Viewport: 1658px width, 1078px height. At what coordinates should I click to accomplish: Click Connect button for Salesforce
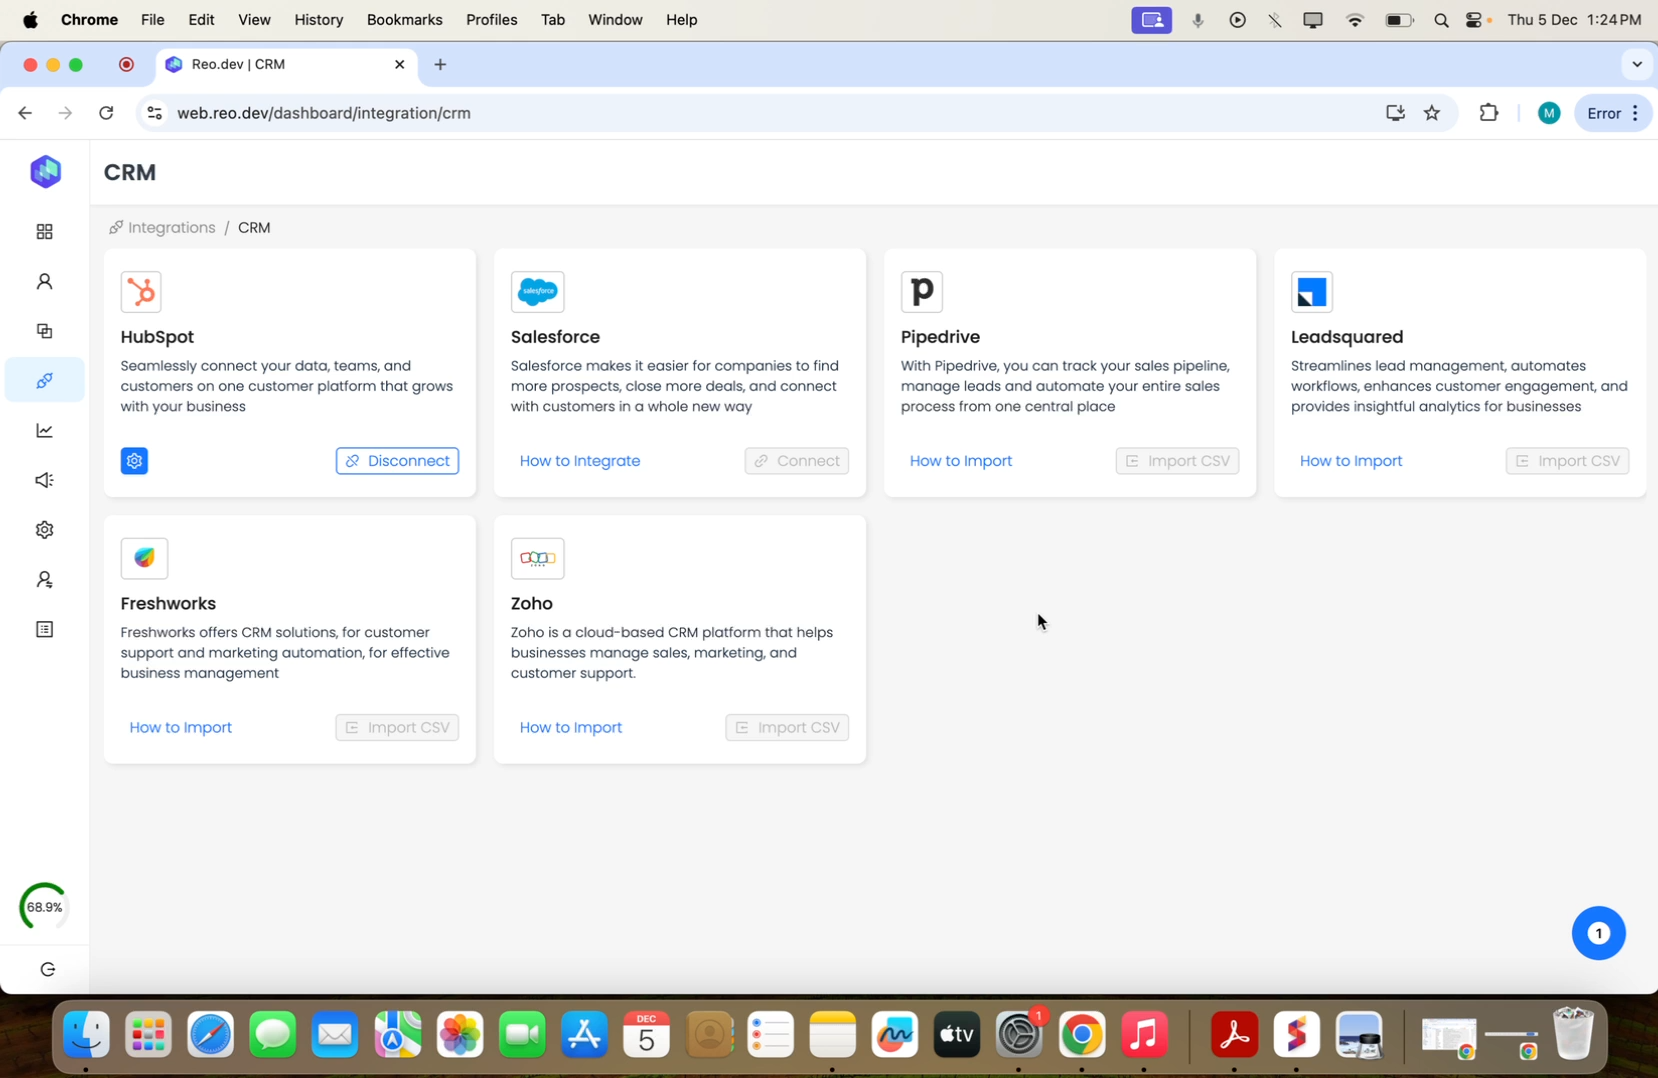[x=796, y=461]
